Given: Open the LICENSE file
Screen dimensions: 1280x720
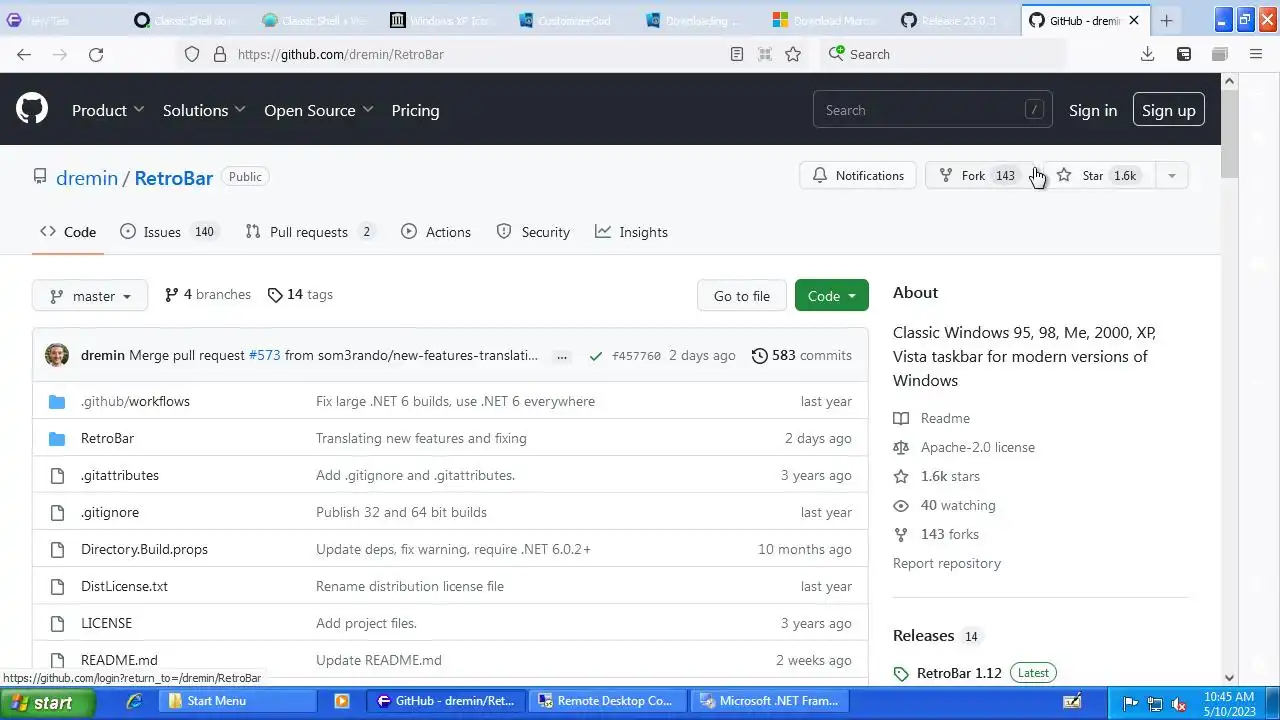Looking at the screenshot, I should pos(106,623).
